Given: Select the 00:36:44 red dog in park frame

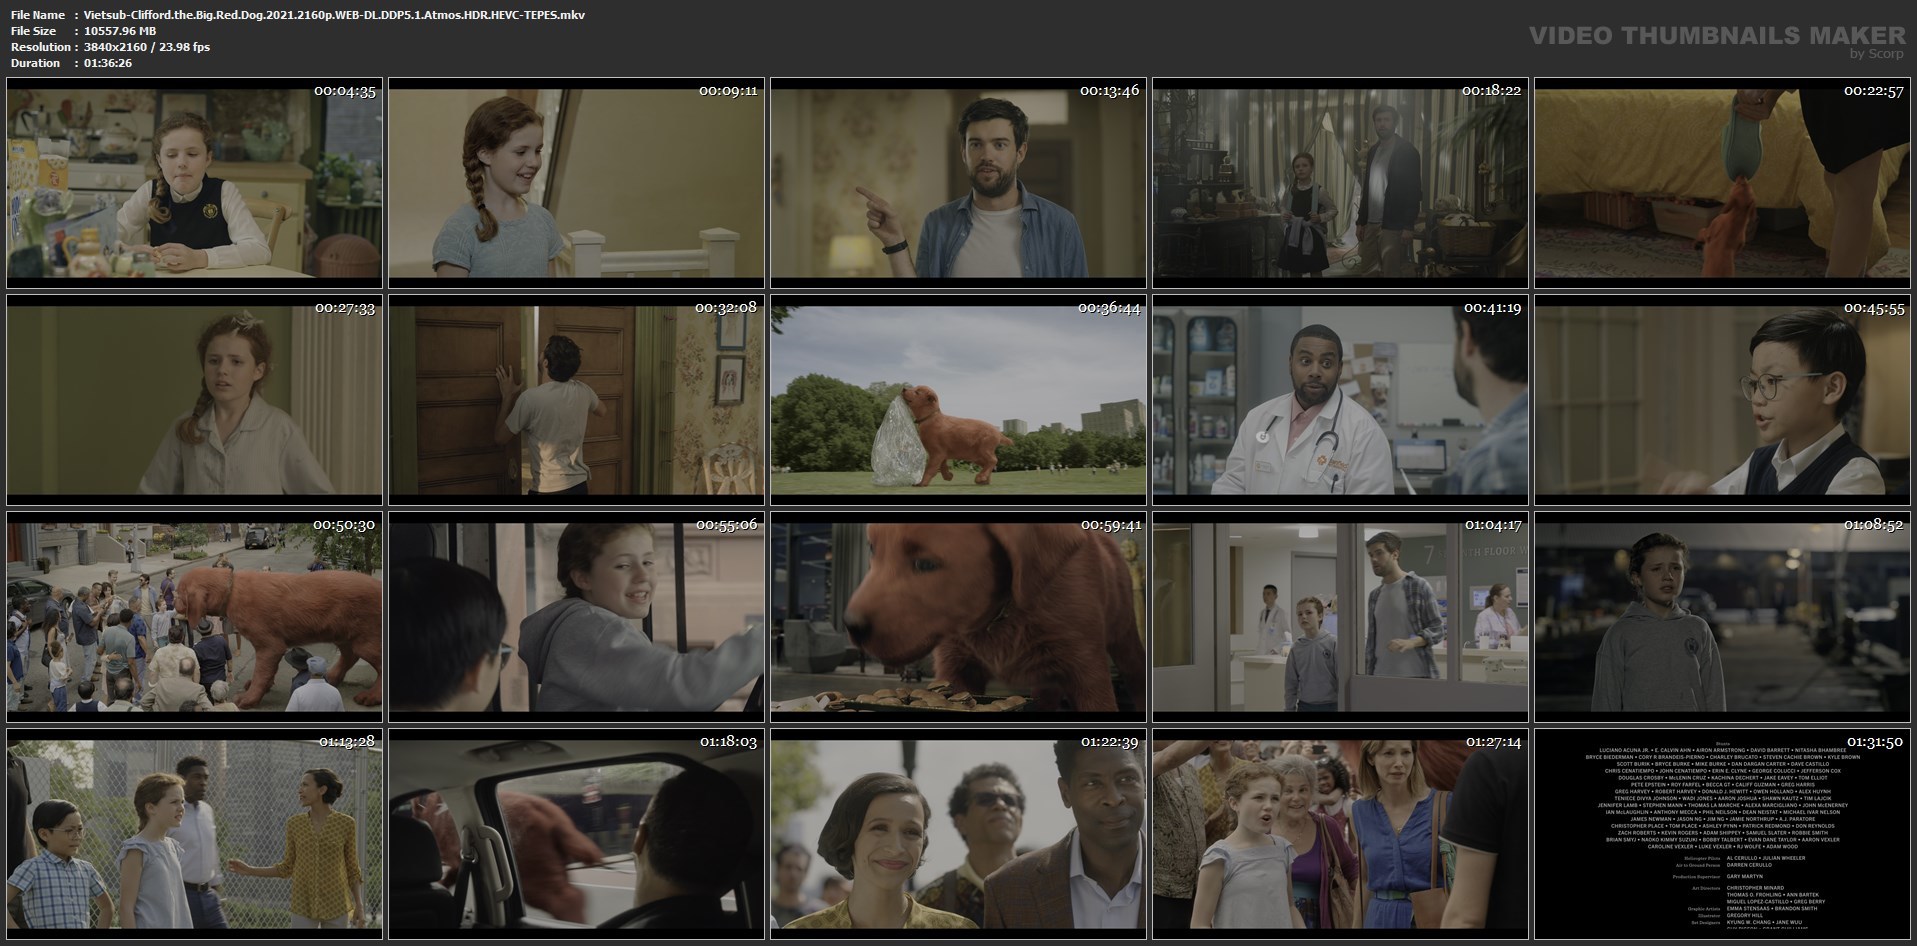Looking at the screenshot, I should (958, 400).
